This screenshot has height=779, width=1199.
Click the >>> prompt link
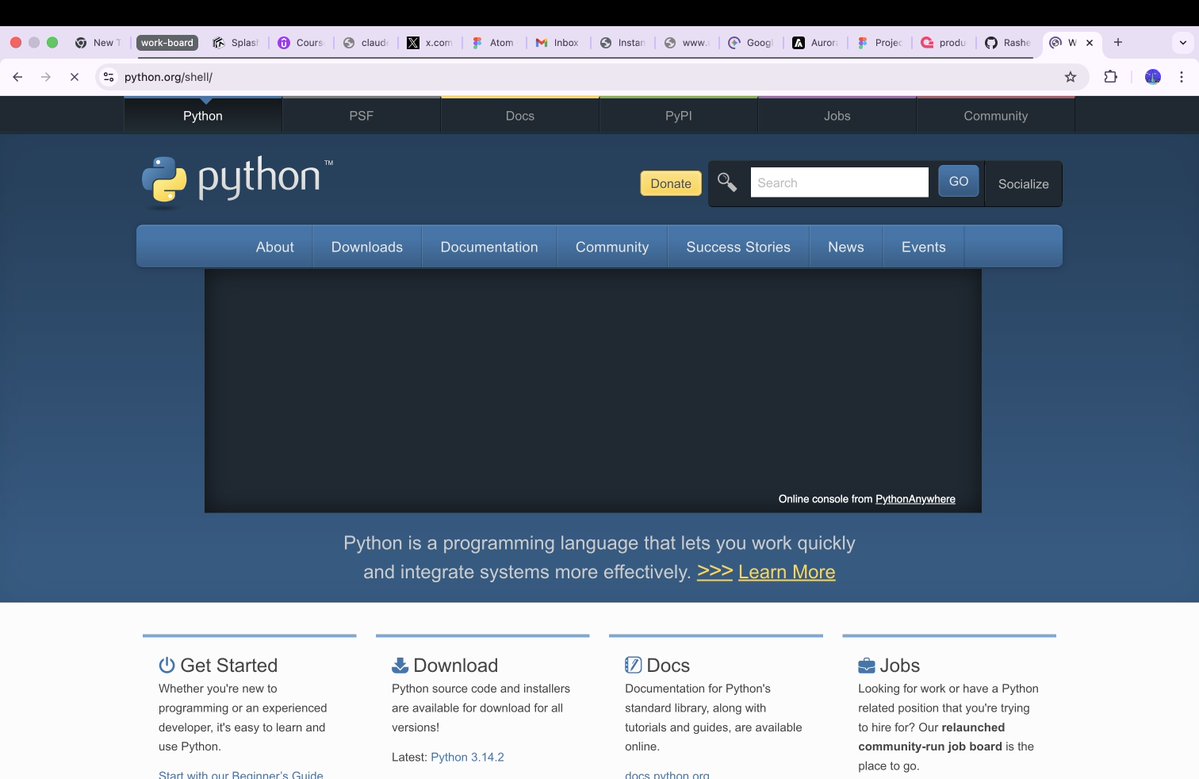pyautogui.click(x=715, y=572)
